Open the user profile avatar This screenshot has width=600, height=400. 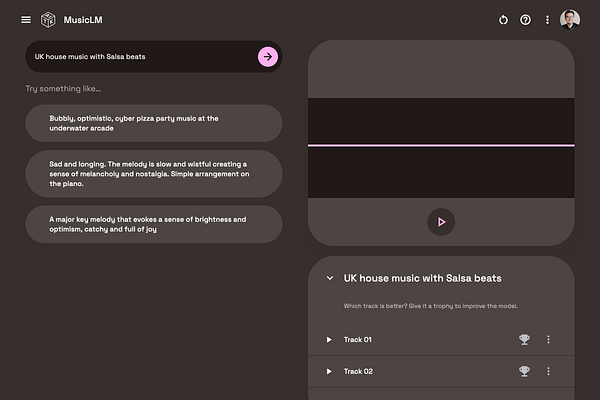click(570, 20)
